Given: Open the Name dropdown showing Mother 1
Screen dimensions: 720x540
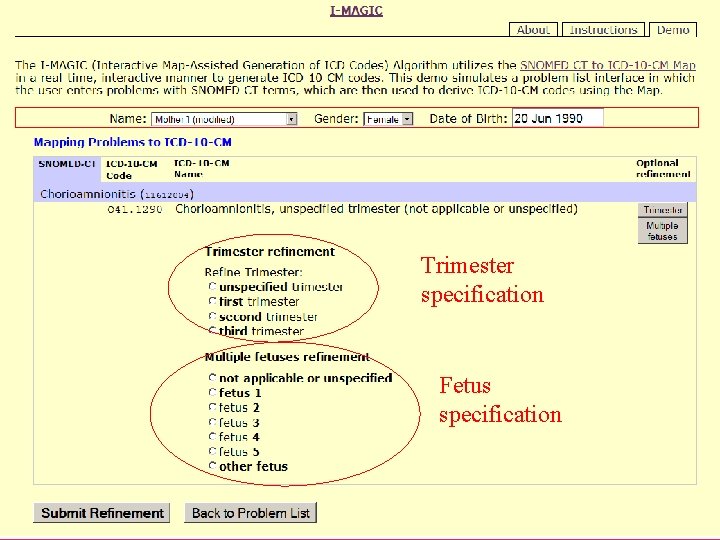Looking at the screenshot, I should point(224,119).
